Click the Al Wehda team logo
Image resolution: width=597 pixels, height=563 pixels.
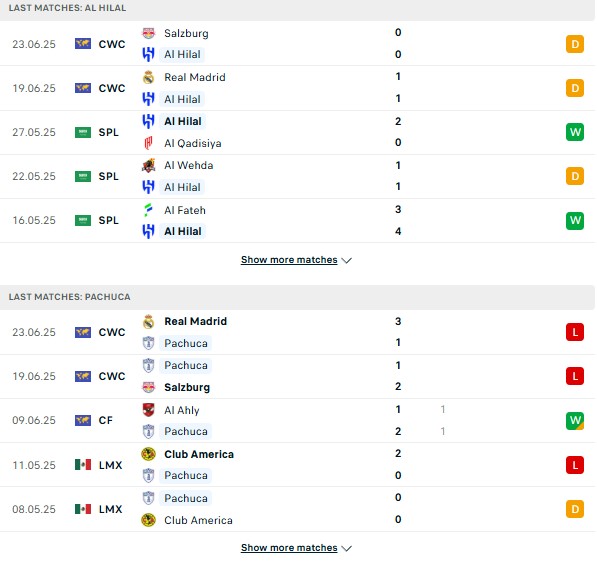tap(148, 165)
